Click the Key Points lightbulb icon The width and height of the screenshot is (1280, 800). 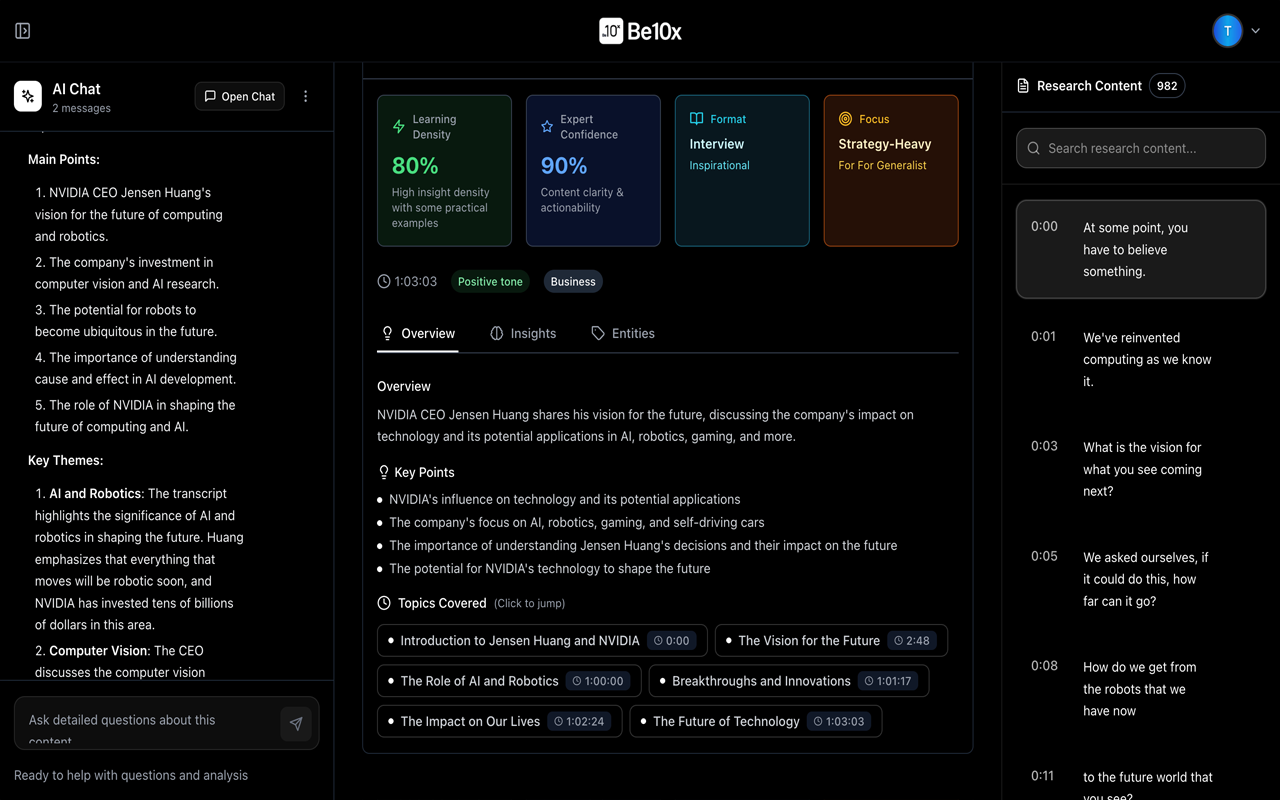[384, 473]
